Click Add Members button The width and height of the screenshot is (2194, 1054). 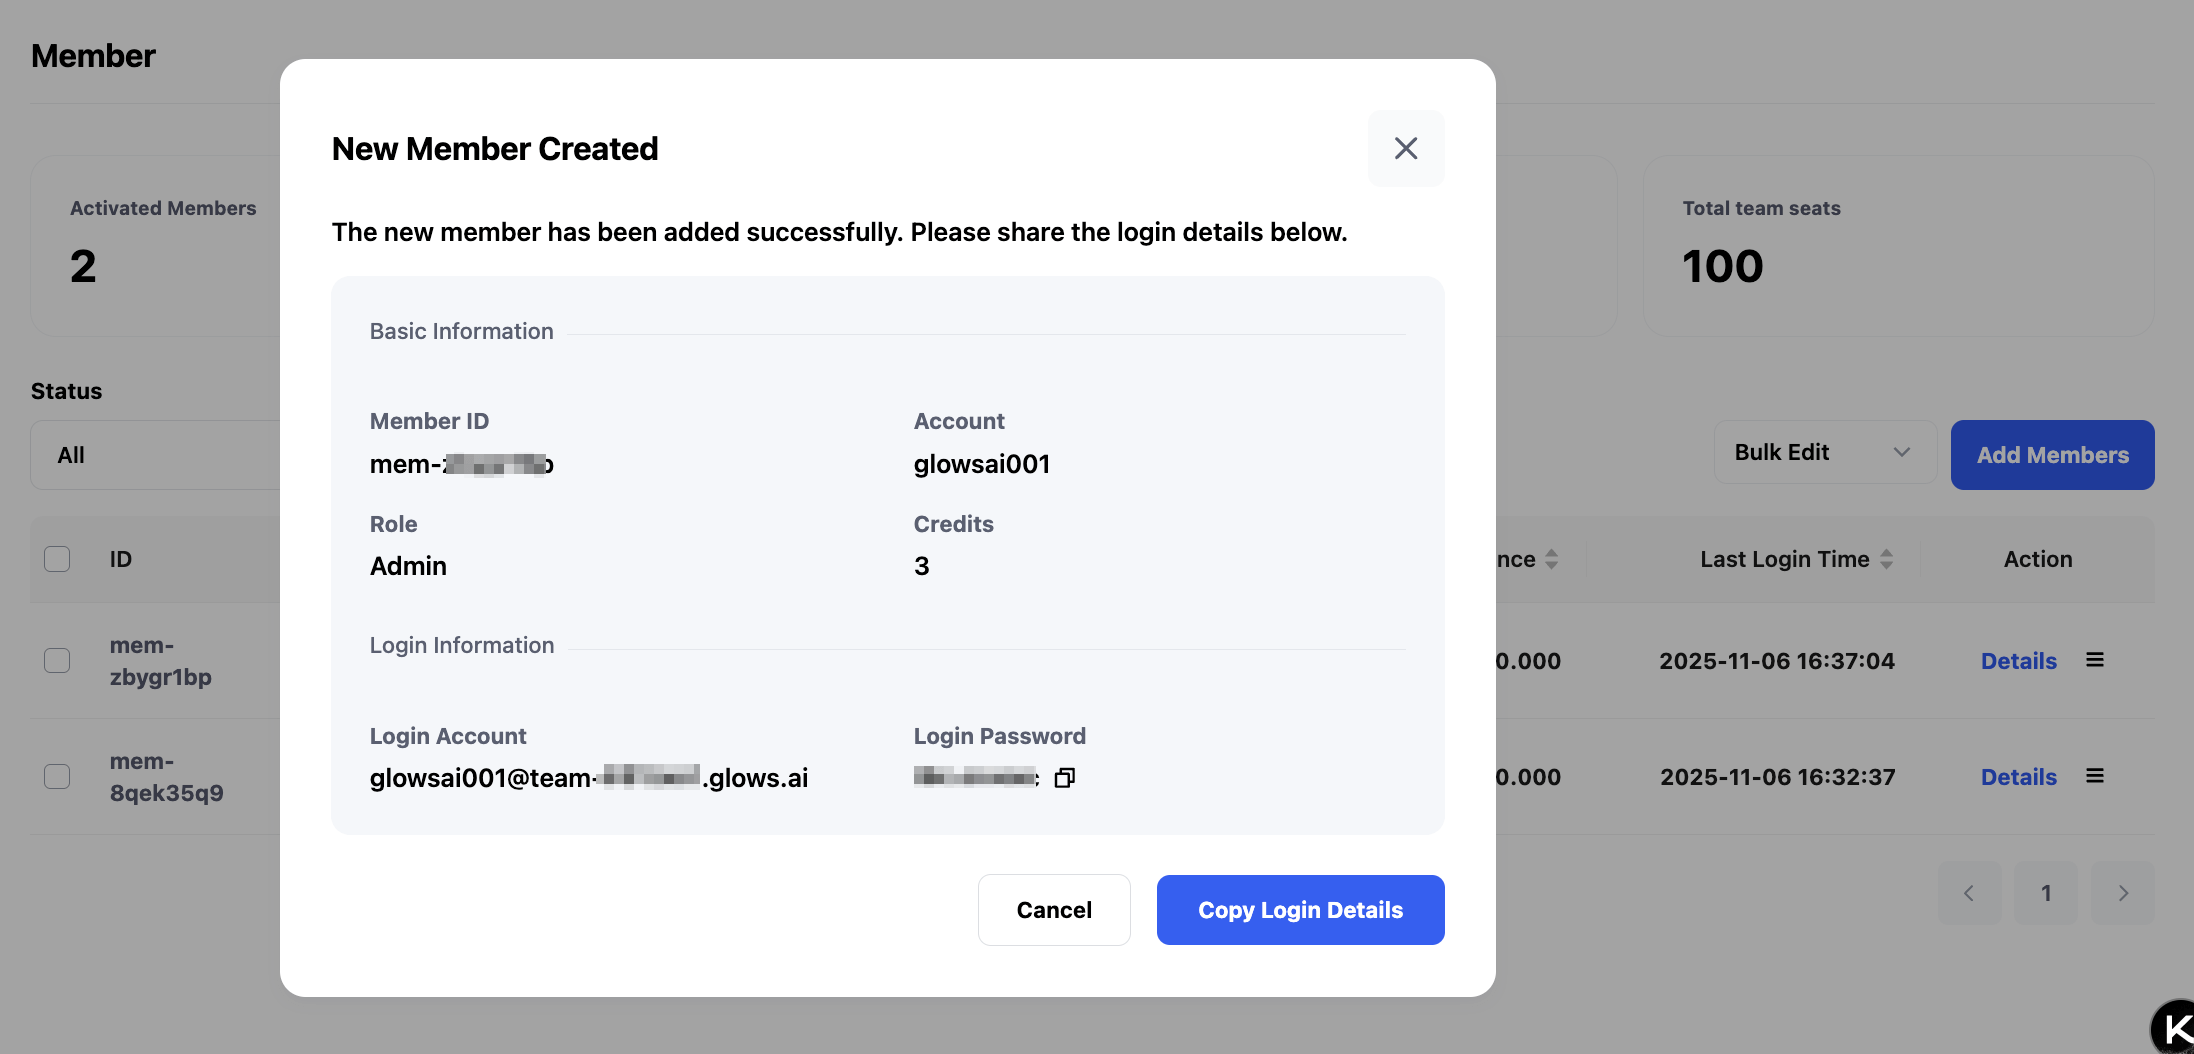tap(2052, 455)
